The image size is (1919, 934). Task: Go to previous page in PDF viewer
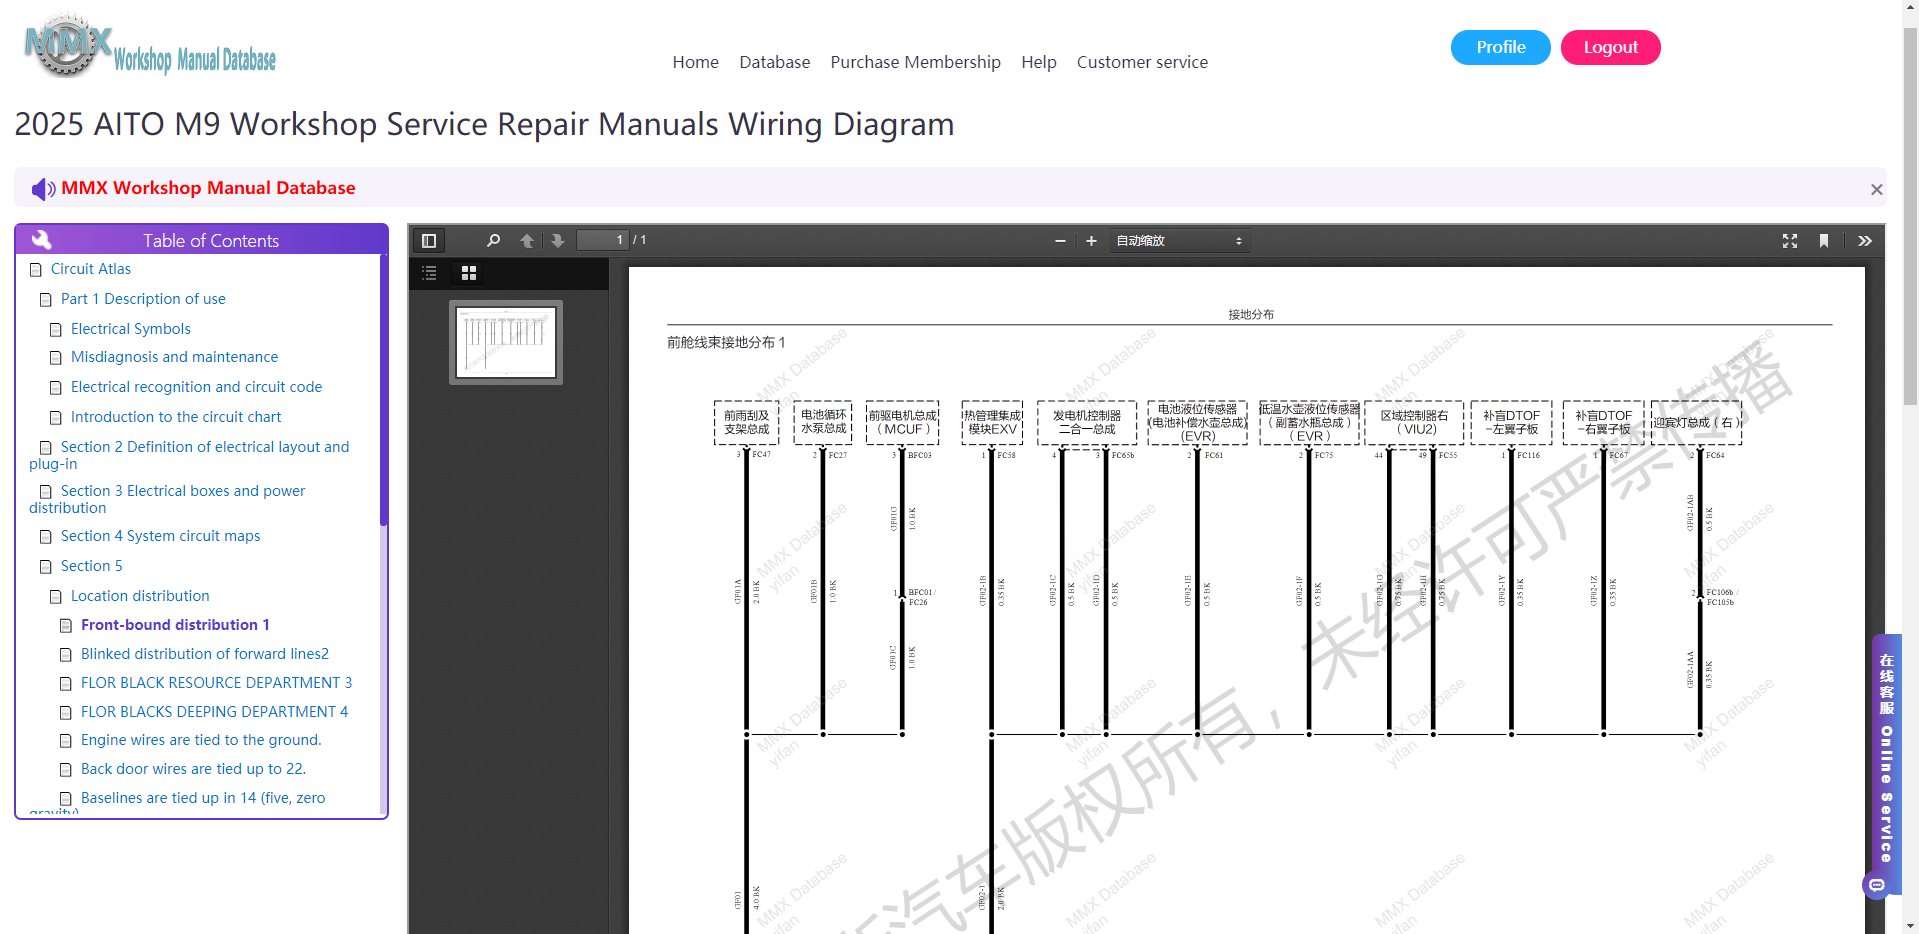pyautogui.click(x=527, y=241)
